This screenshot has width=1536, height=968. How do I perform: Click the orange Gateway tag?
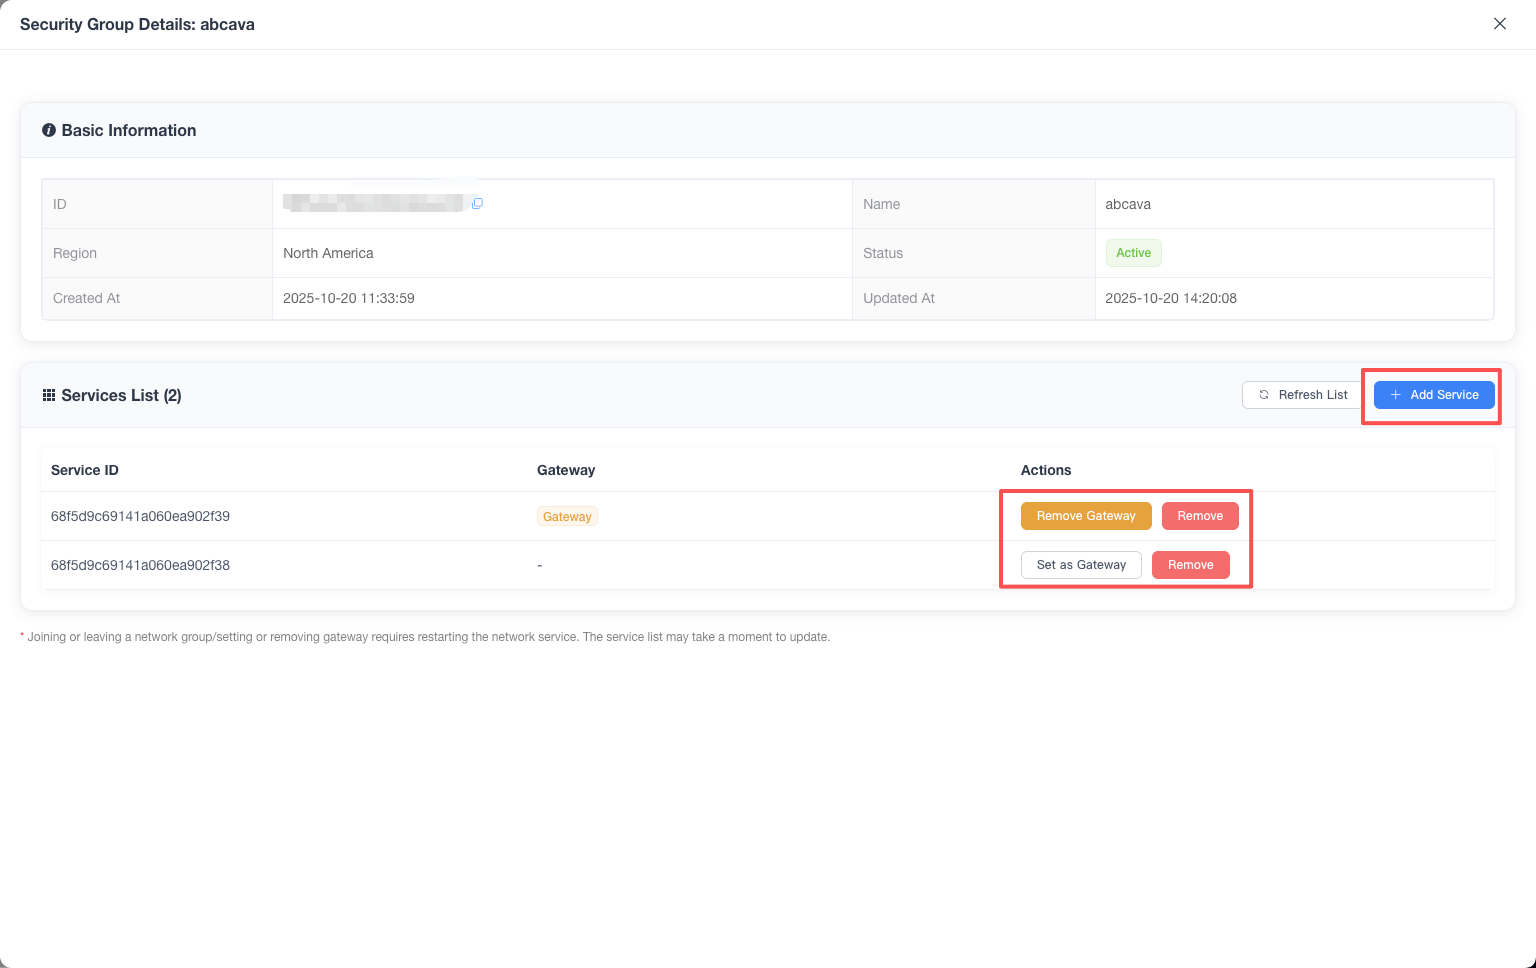click(x=567, y=517)
